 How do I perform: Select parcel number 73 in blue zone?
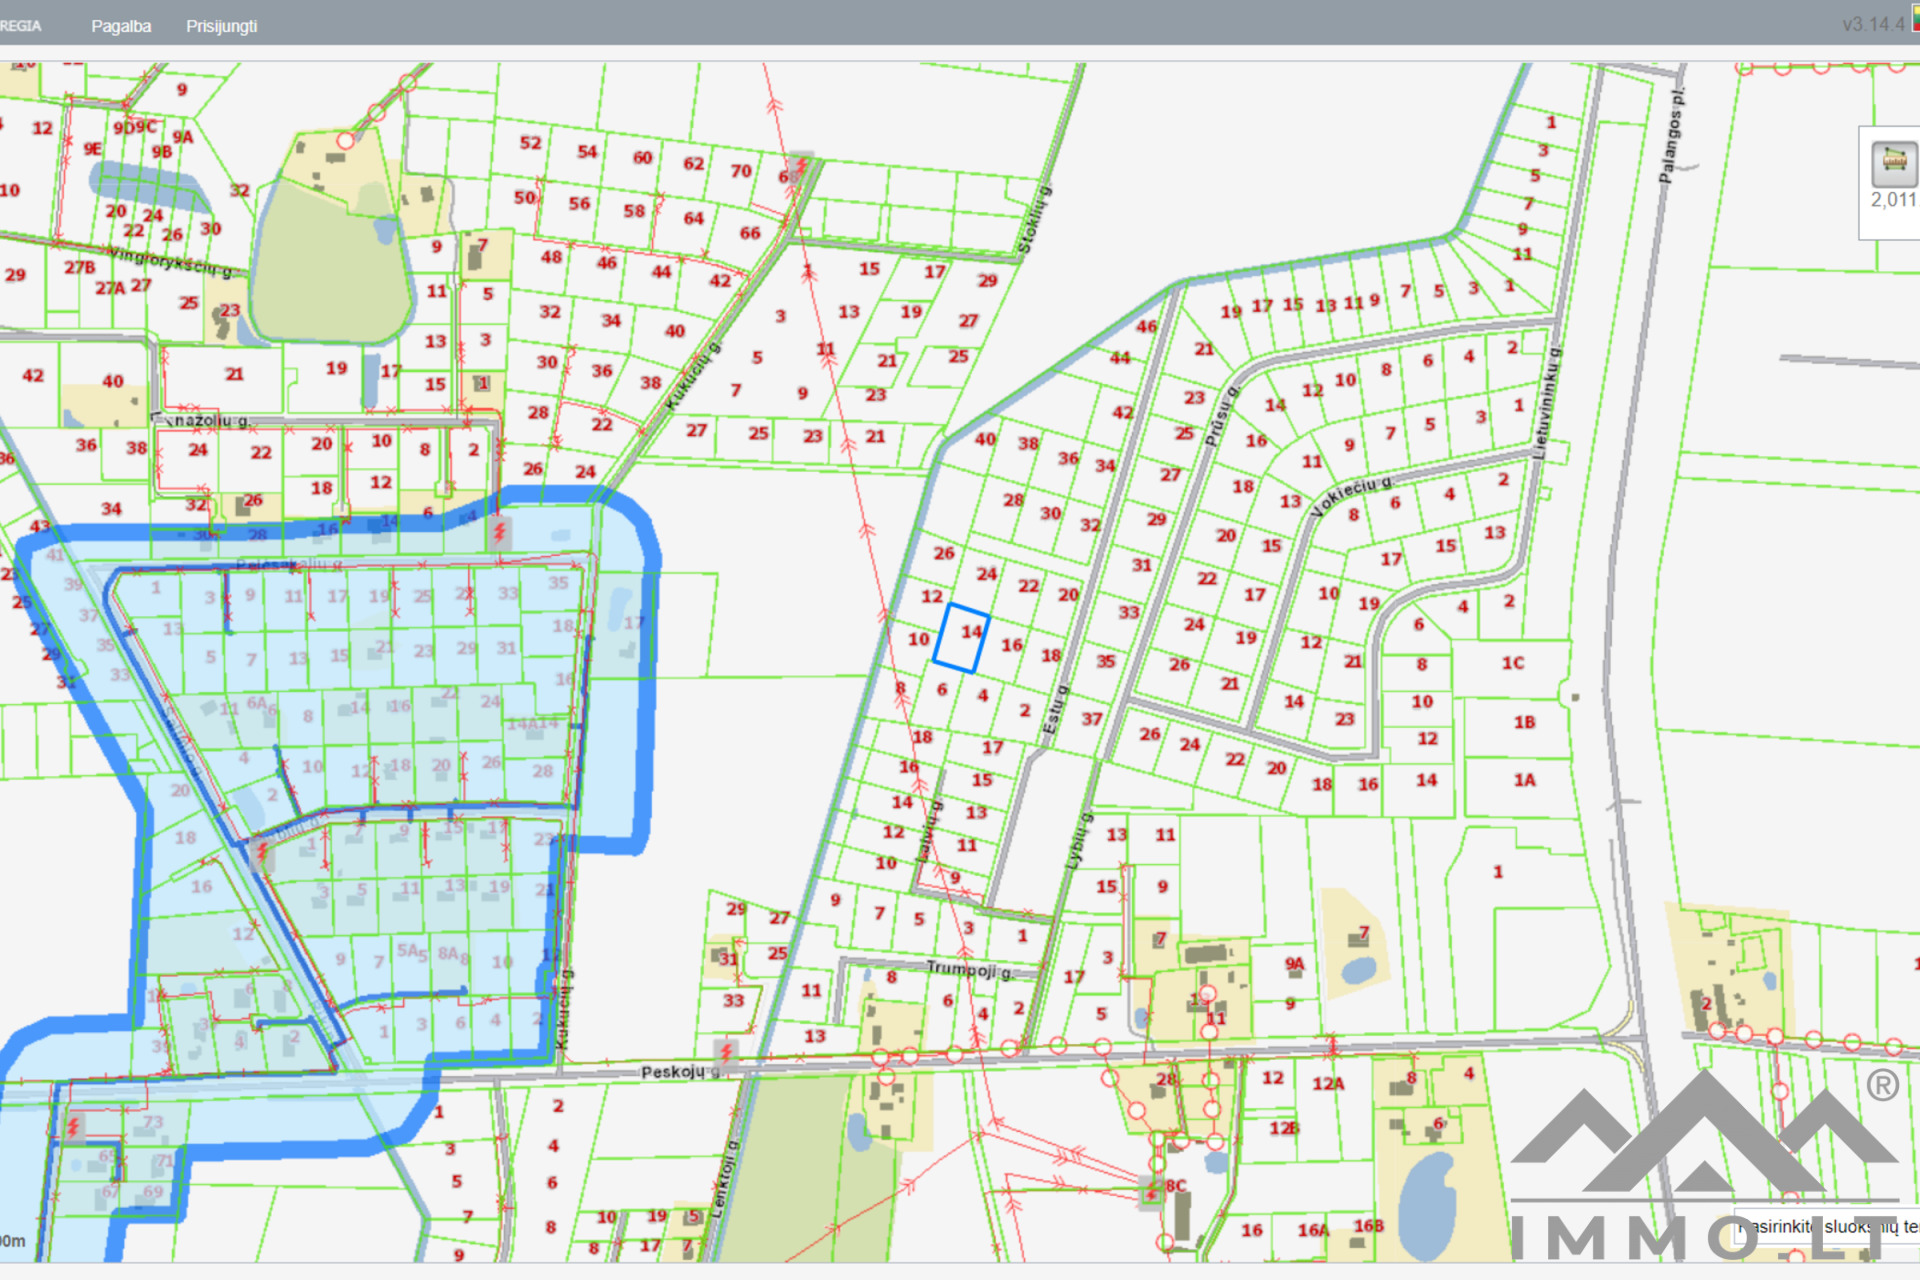point(153,1122)
